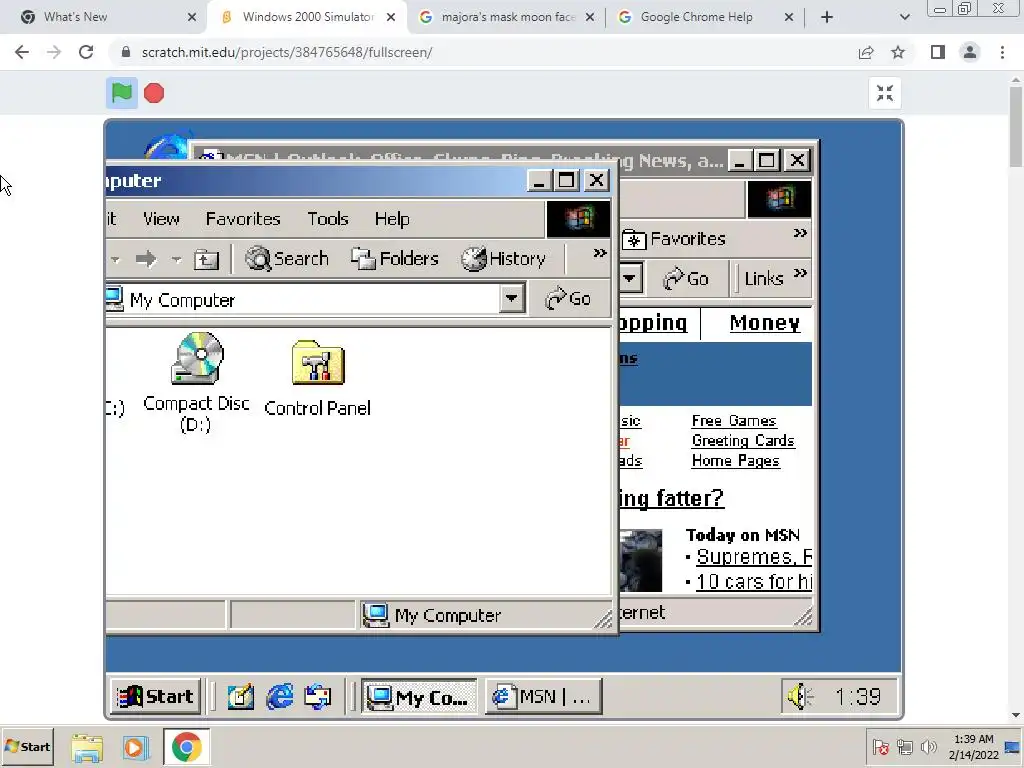
Task: Click Go button in MSN browser window
Action: (686, 279)
